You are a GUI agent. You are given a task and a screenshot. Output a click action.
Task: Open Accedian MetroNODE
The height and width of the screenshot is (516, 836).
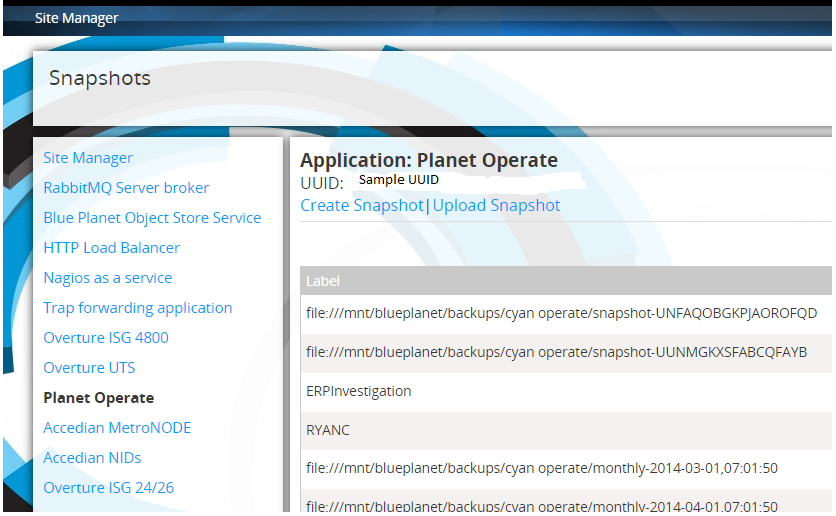pyautogui.click(x=117, y=428)
